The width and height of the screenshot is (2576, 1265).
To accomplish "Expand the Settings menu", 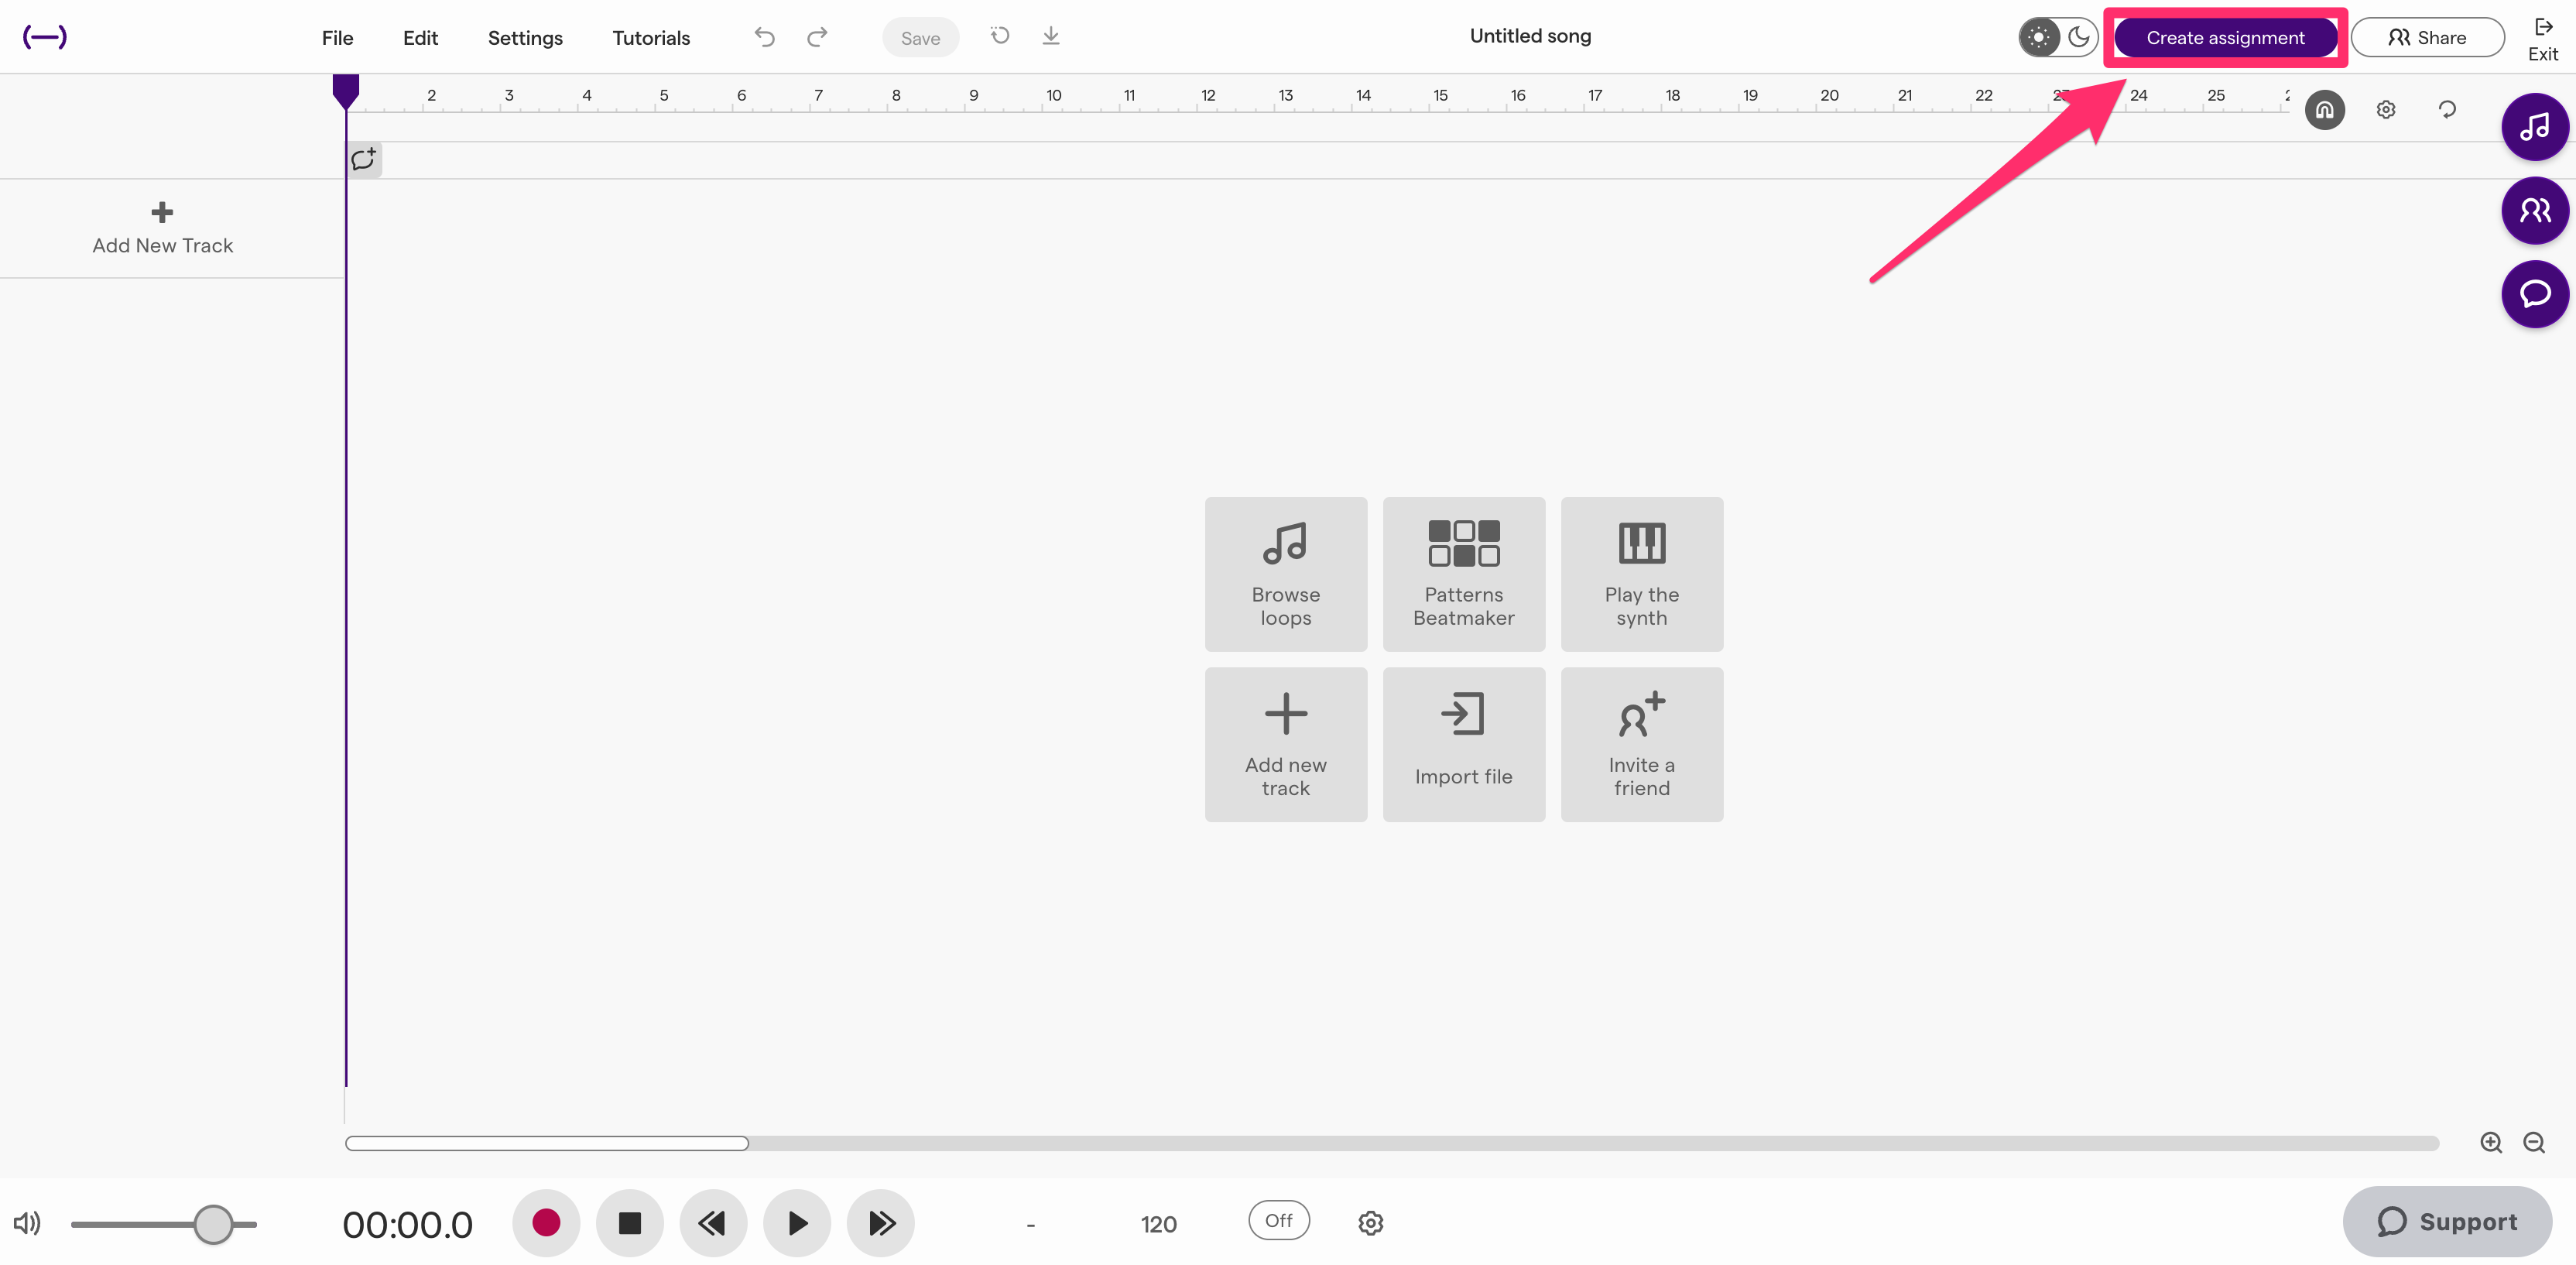I will coord(525,38).
